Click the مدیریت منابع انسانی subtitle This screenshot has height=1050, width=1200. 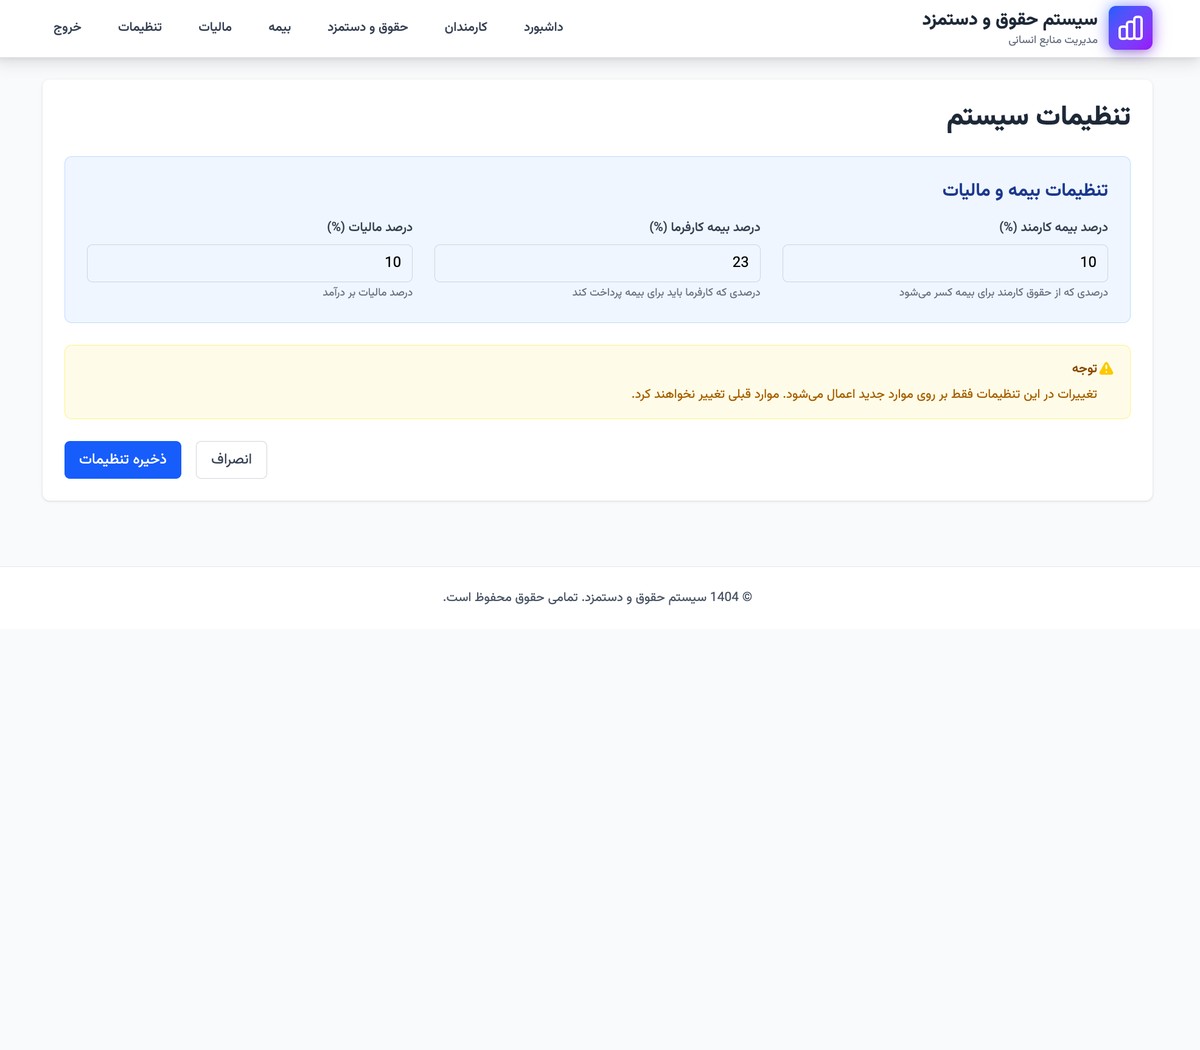pos(1052,40)
